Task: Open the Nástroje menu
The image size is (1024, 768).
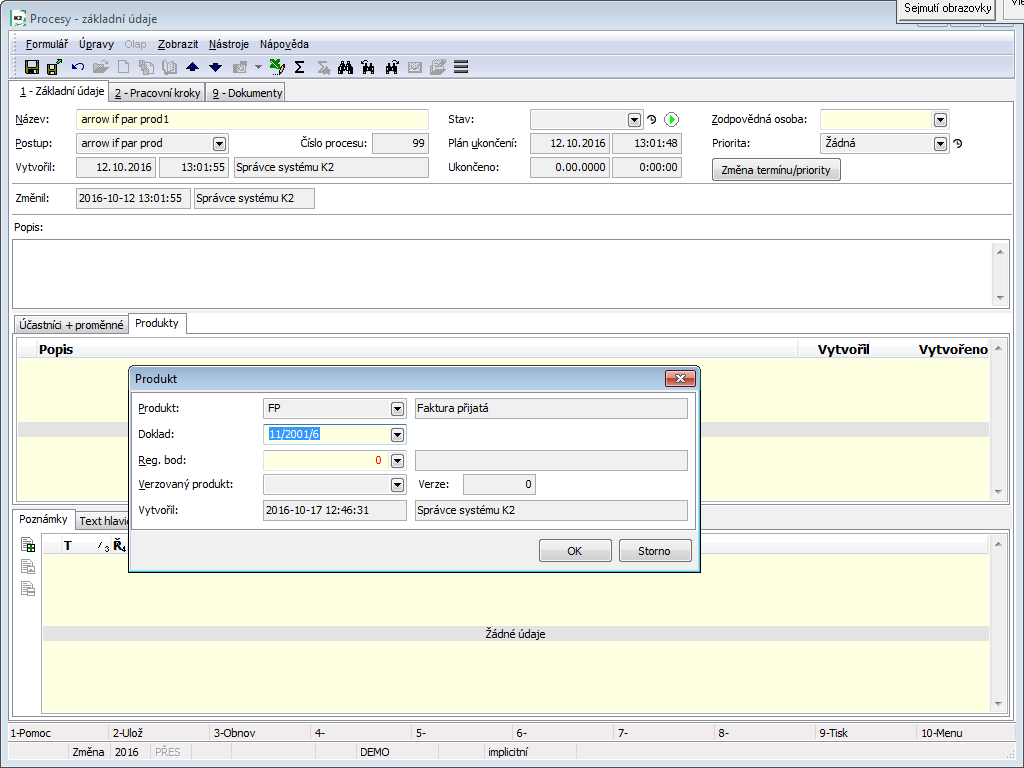Action: coord(229,44)
